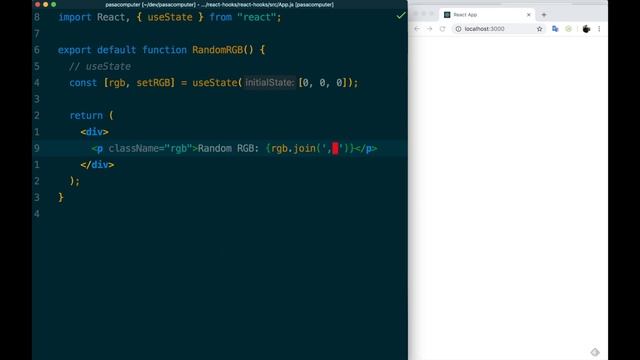Click the editor window title bar path
The image size is (640, 360).
(220, 5)
